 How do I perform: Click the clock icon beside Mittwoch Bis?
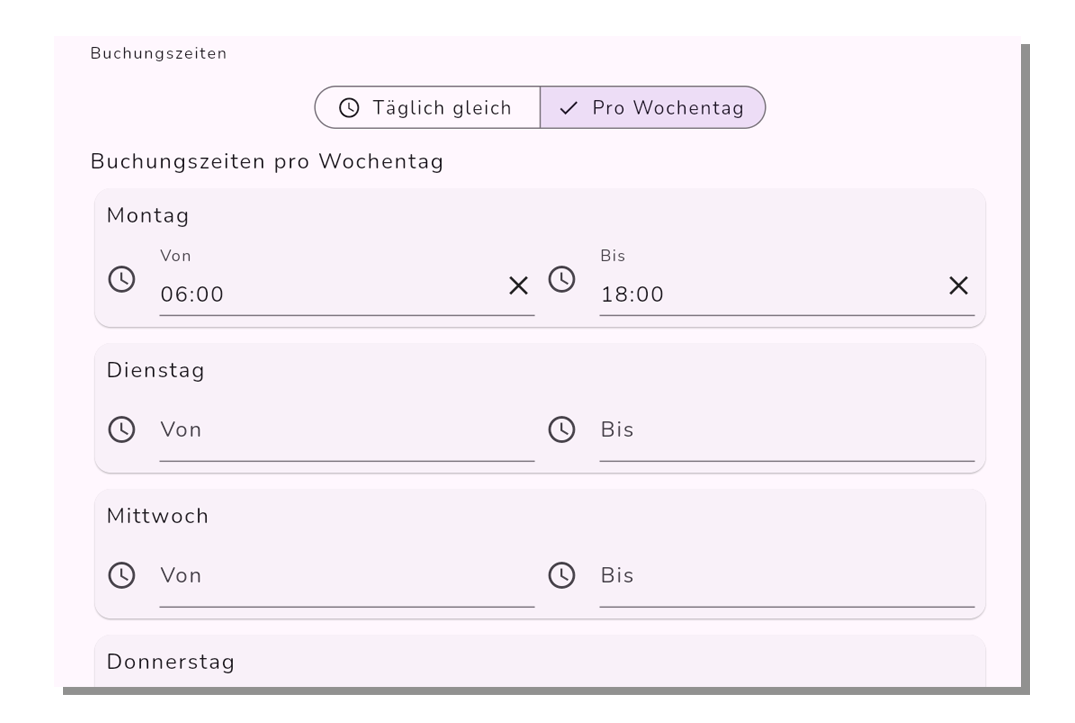(562, 576)
